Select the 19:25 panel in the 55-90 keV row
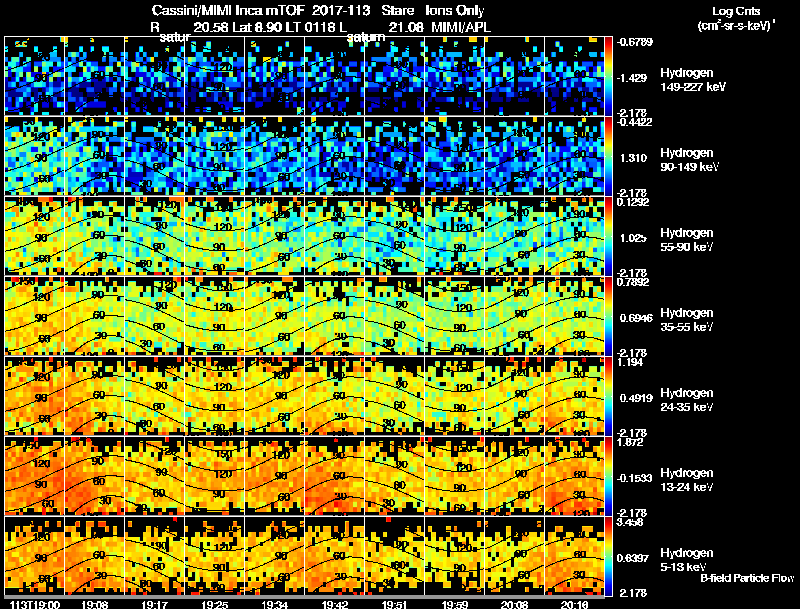The width and height of the screenshot is (800, 609). click(215, 236)
